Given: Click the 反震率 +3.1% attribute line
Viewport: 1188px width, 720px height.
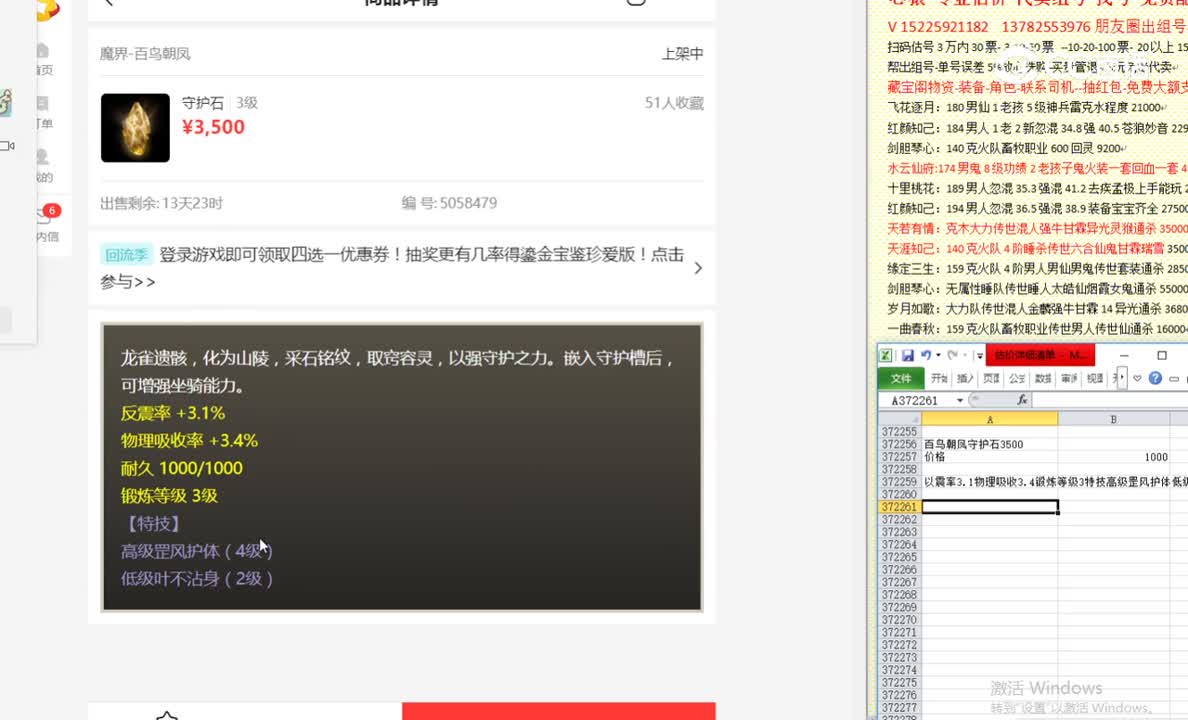Looking at the screenshot, I should (x=173, y=413).
